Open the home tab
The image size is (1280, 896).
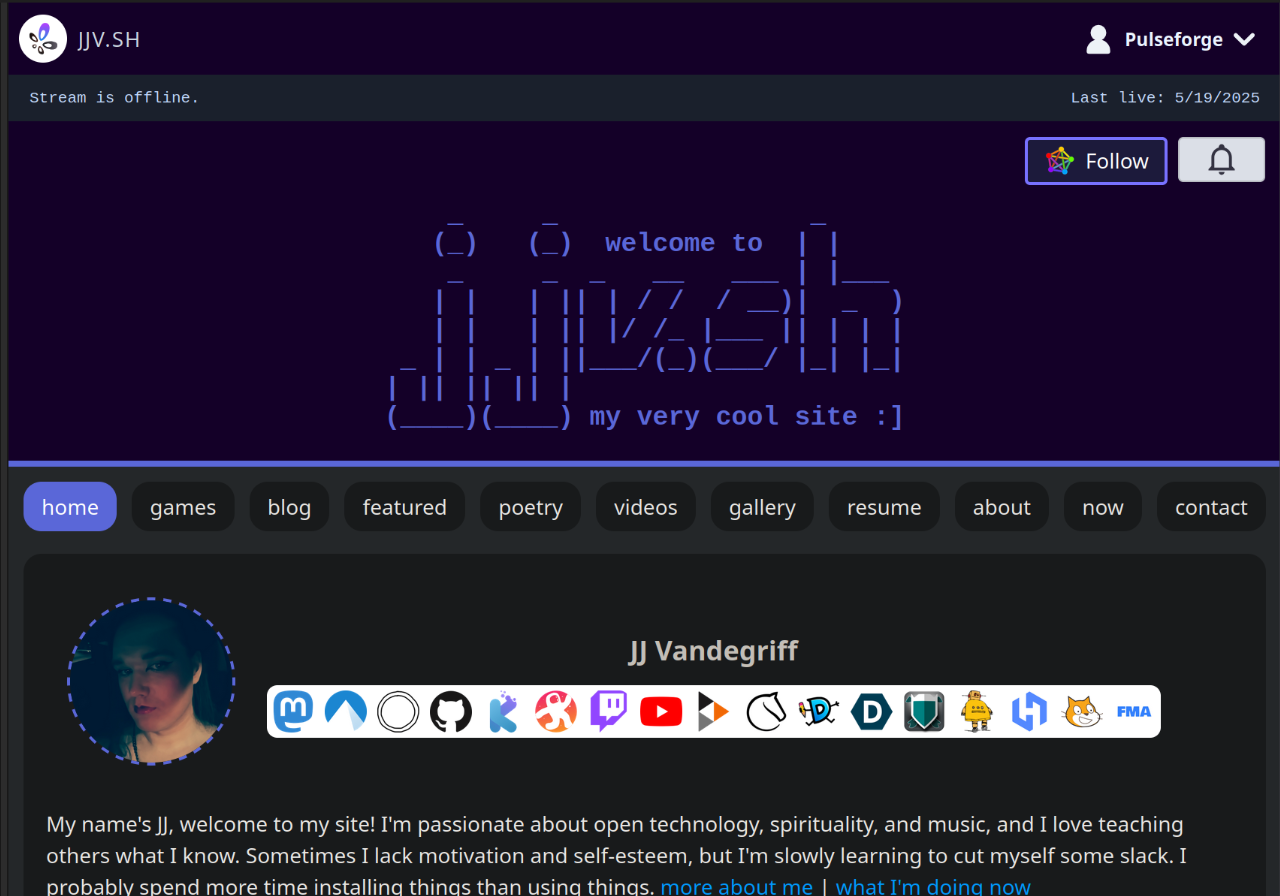click(x=70, y=507)
